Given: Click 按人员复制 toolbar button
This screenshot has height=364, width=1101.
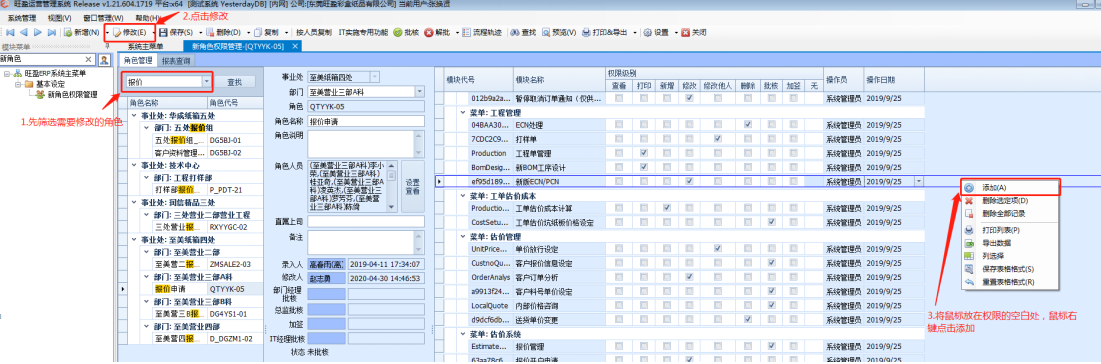Looking at the screenshot, I should pos(313,32).
